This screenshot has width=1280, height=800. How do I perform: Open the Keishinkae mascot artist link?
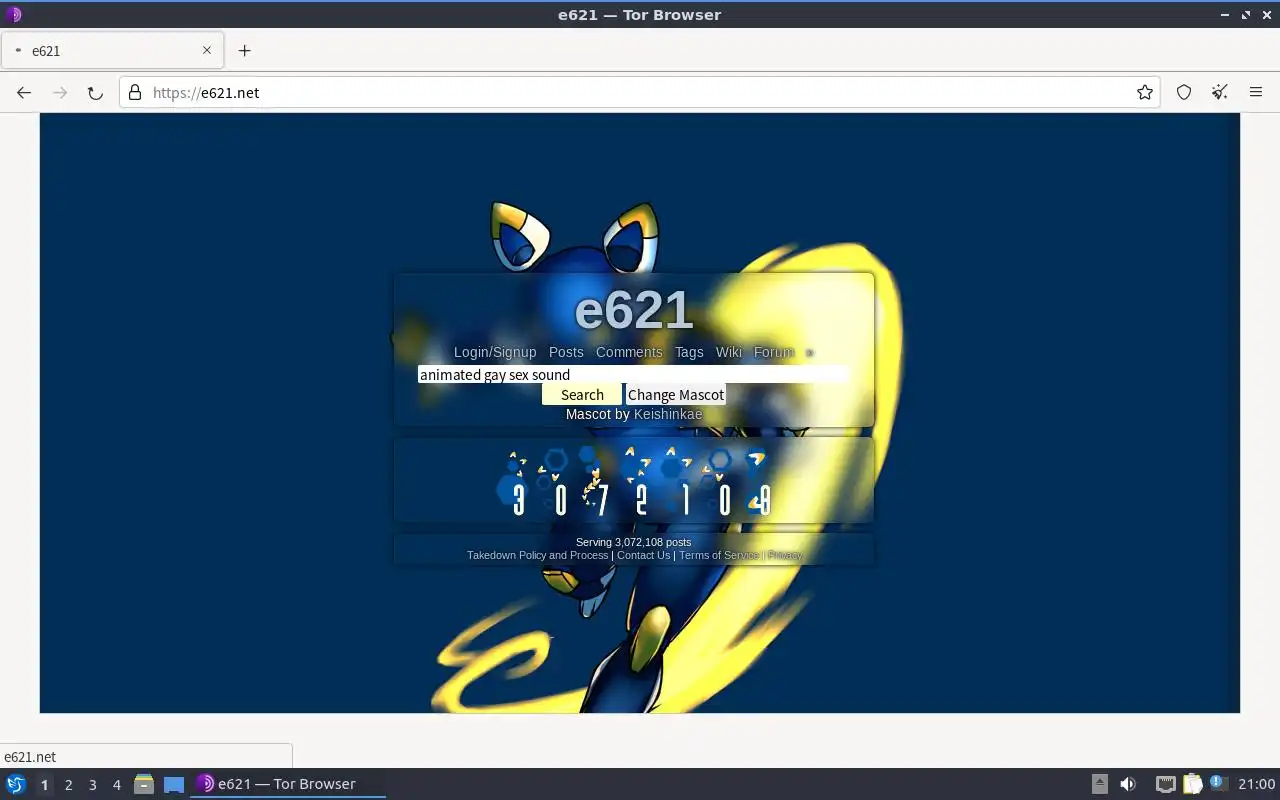[x=668, y=414]
